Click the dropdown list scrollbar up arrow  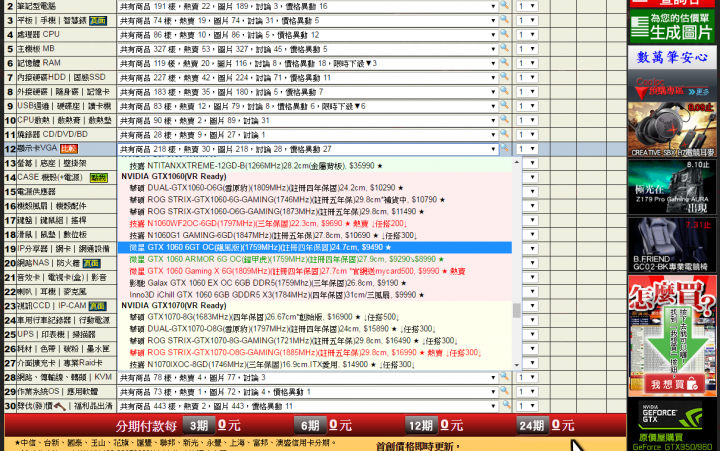point(517,163)
